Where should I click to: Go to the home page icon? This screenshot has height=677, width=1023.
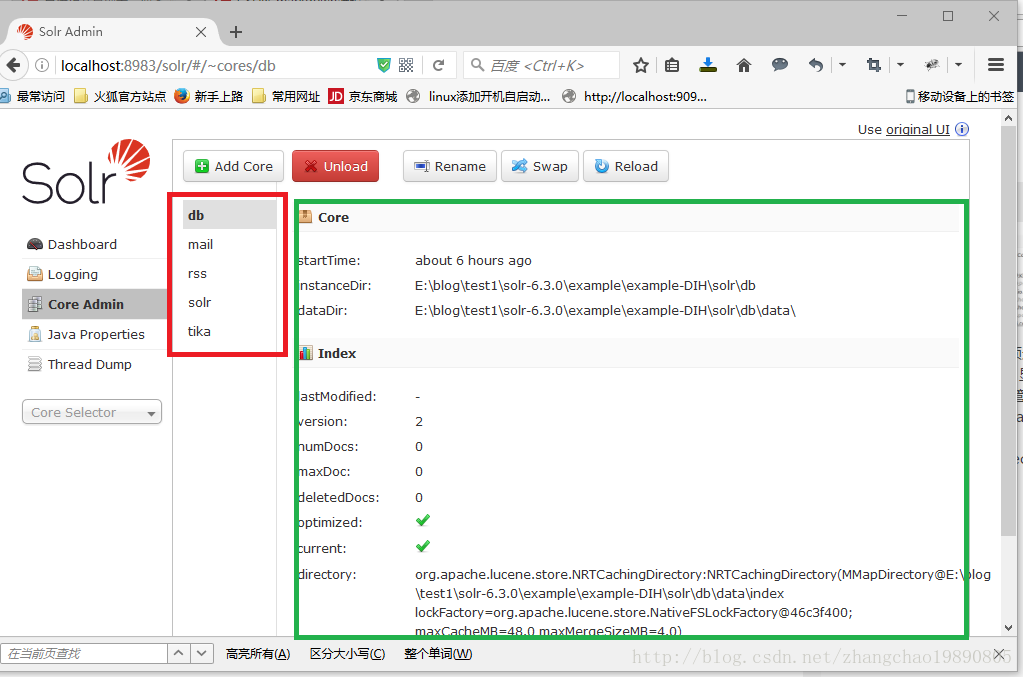click(x=744, y=65)
